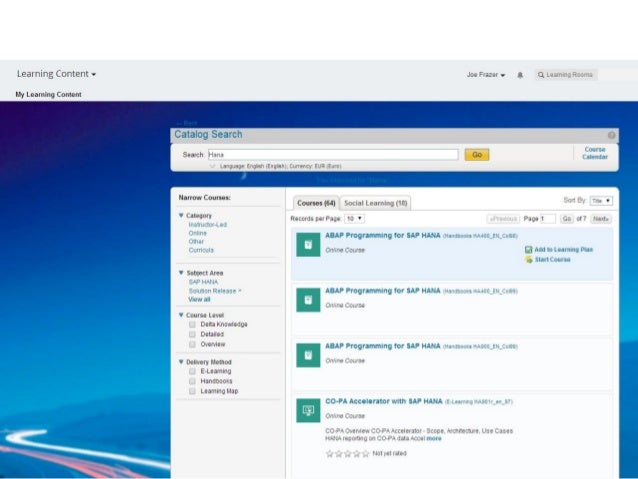Click the magnifier icon in Learning Rooms search
This screenshot has width=638, height=479.
(x=541, y=75)
